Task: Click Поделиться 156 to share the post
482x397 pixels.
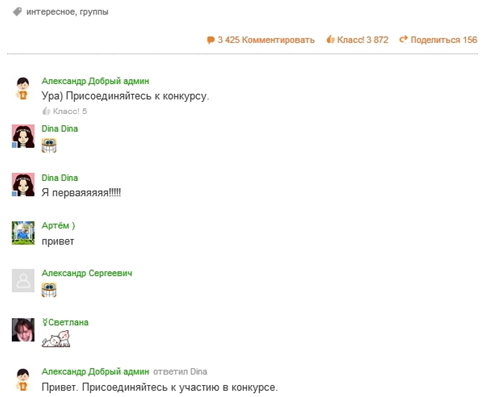Action: [444, 40]
